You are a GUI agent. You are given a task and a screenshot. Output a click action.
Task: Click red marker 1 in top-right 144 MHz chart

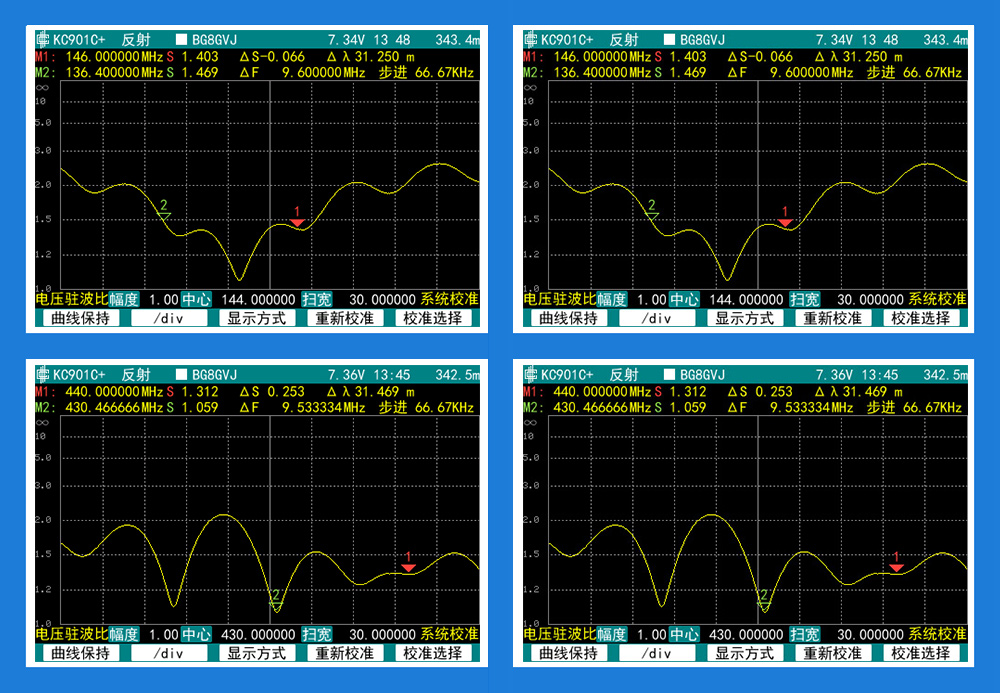pos(785,221)
